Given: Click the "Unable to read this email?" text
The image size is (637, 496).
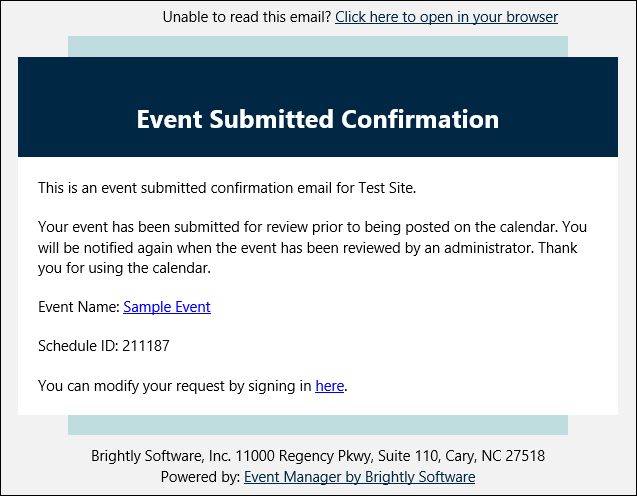Looking at the screenshot, I should click(246, 17).
